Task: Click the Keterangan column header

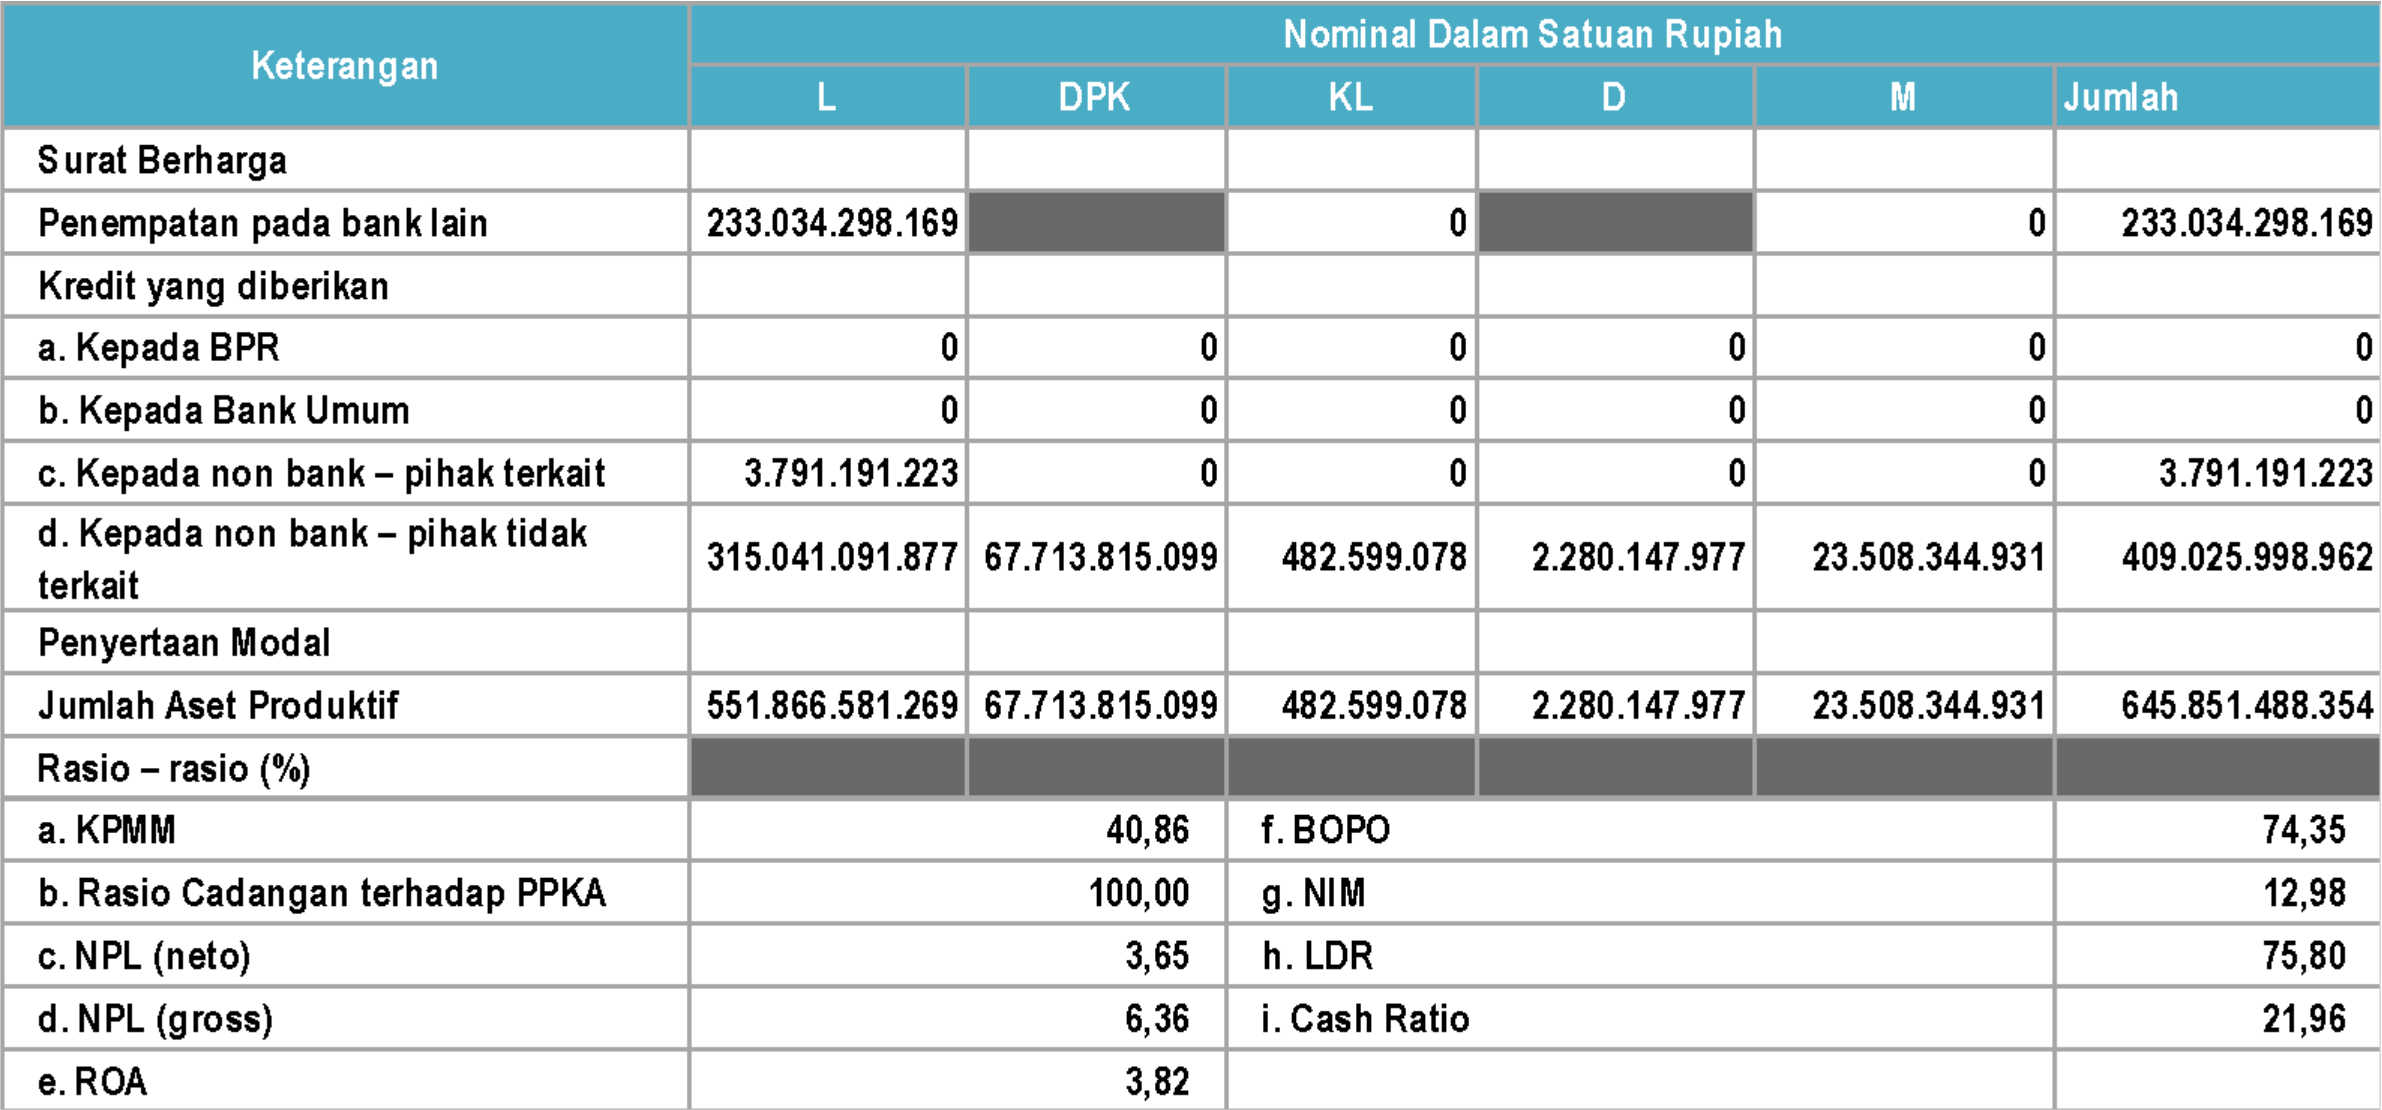Action: pos(344,66)
